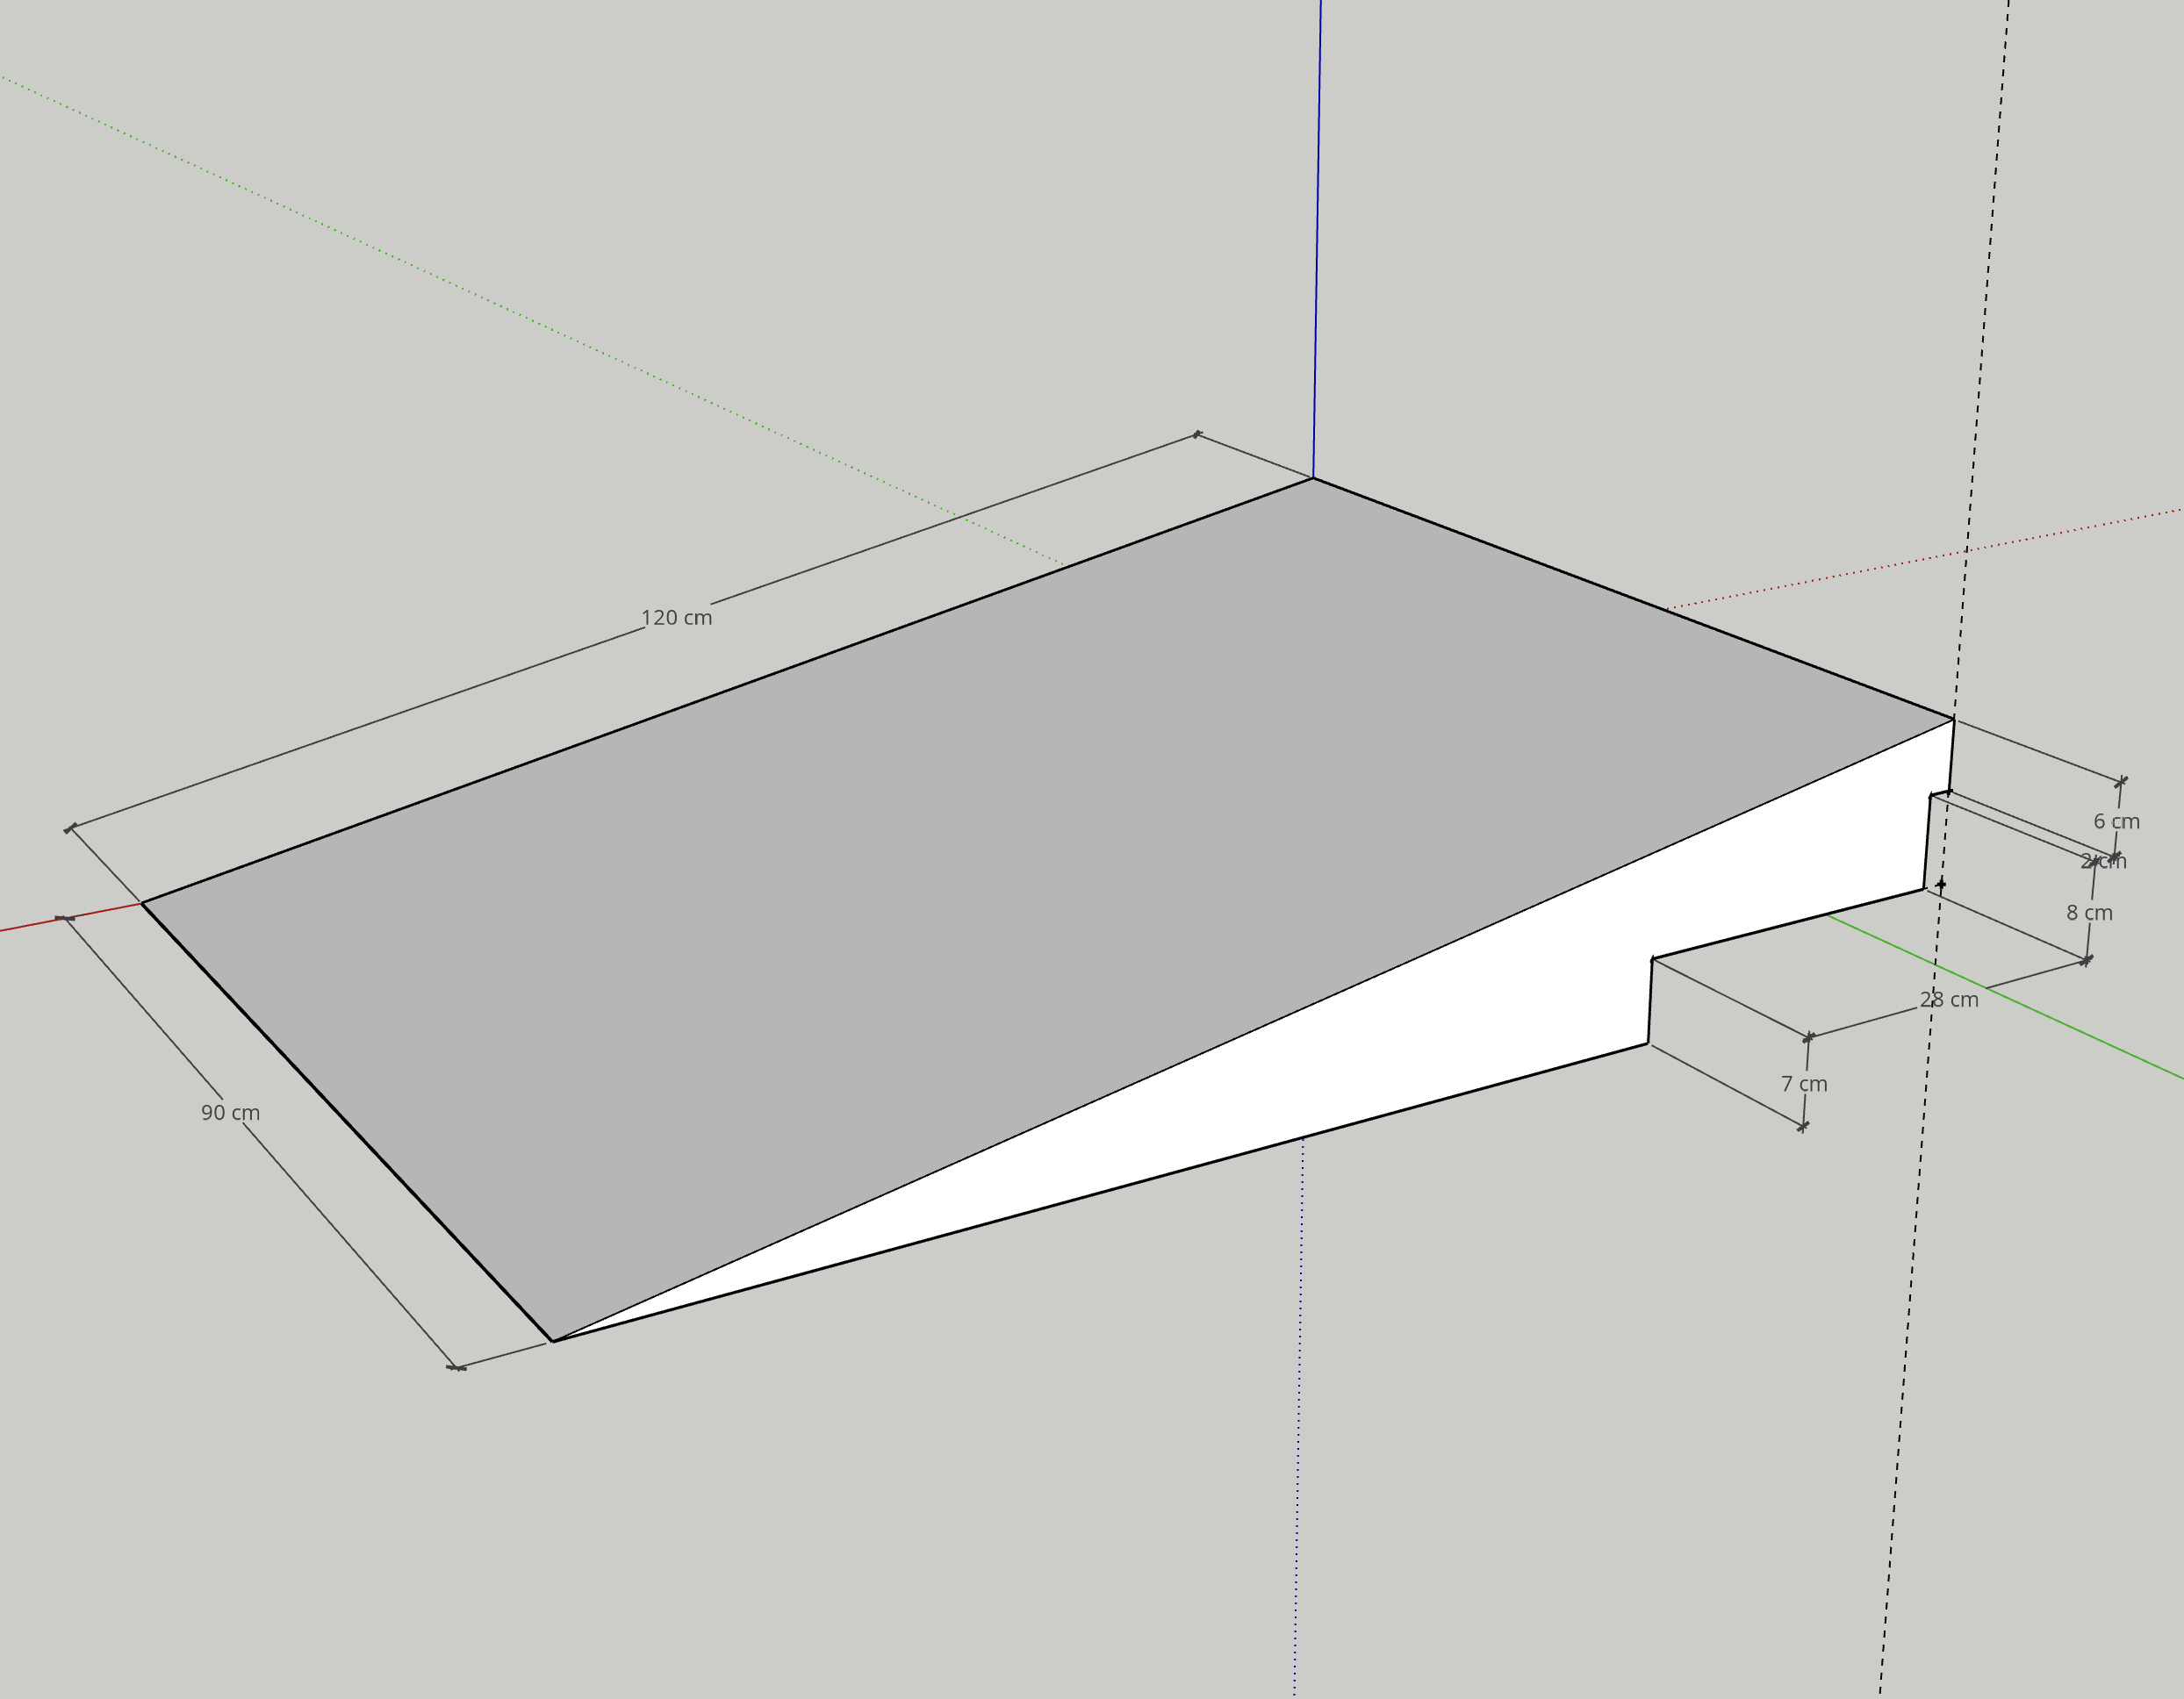Select the ramp's bottom-front corner vertex
The image size is (2184, 1699).
tap(552, 1341)
